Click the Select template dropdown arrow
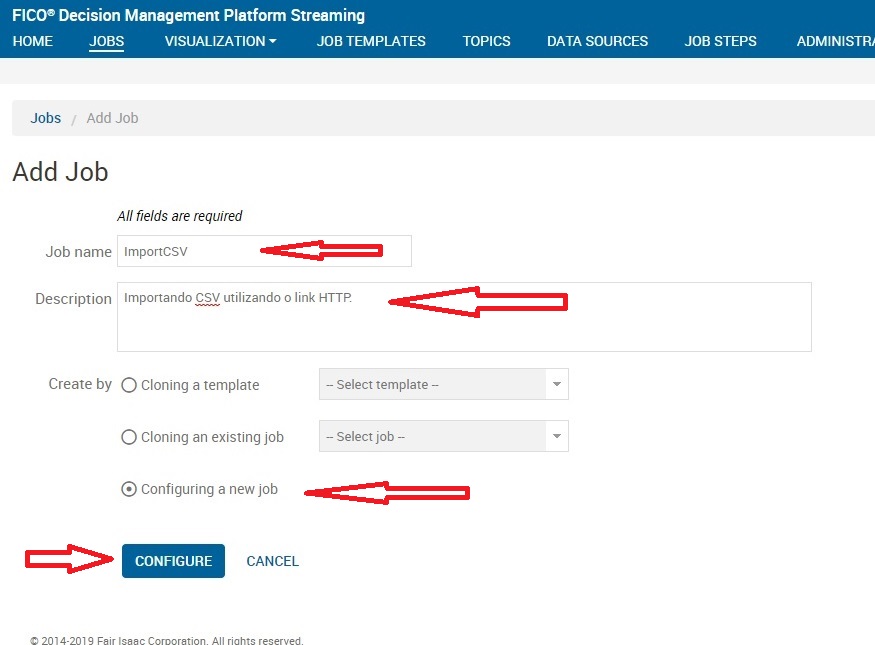 click(x=557, y=385)
